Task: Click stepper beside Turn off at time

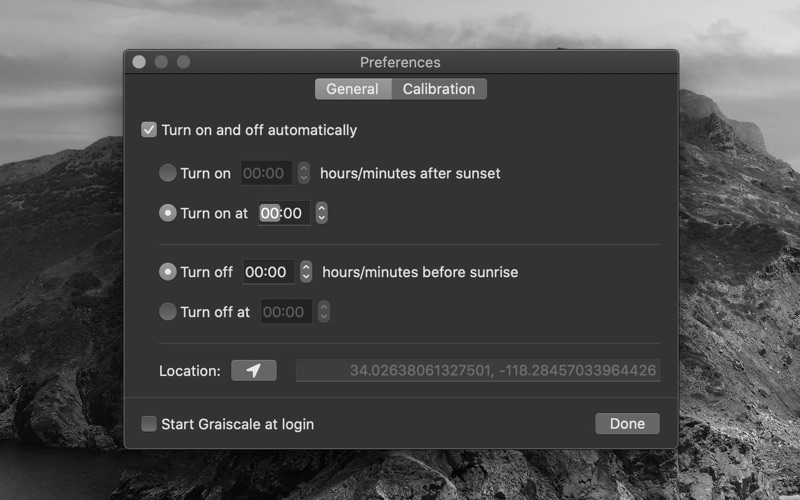Action: (323, 312)
